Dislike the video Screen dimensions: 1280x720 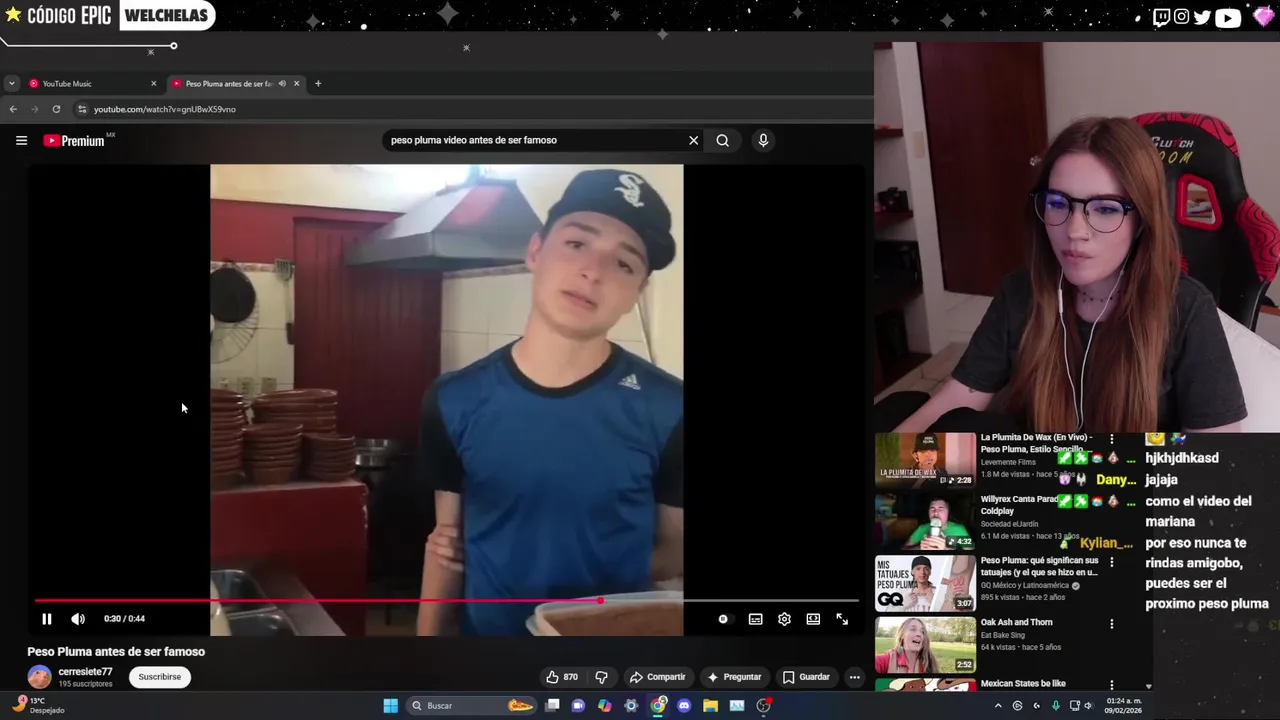pos(601,677)
